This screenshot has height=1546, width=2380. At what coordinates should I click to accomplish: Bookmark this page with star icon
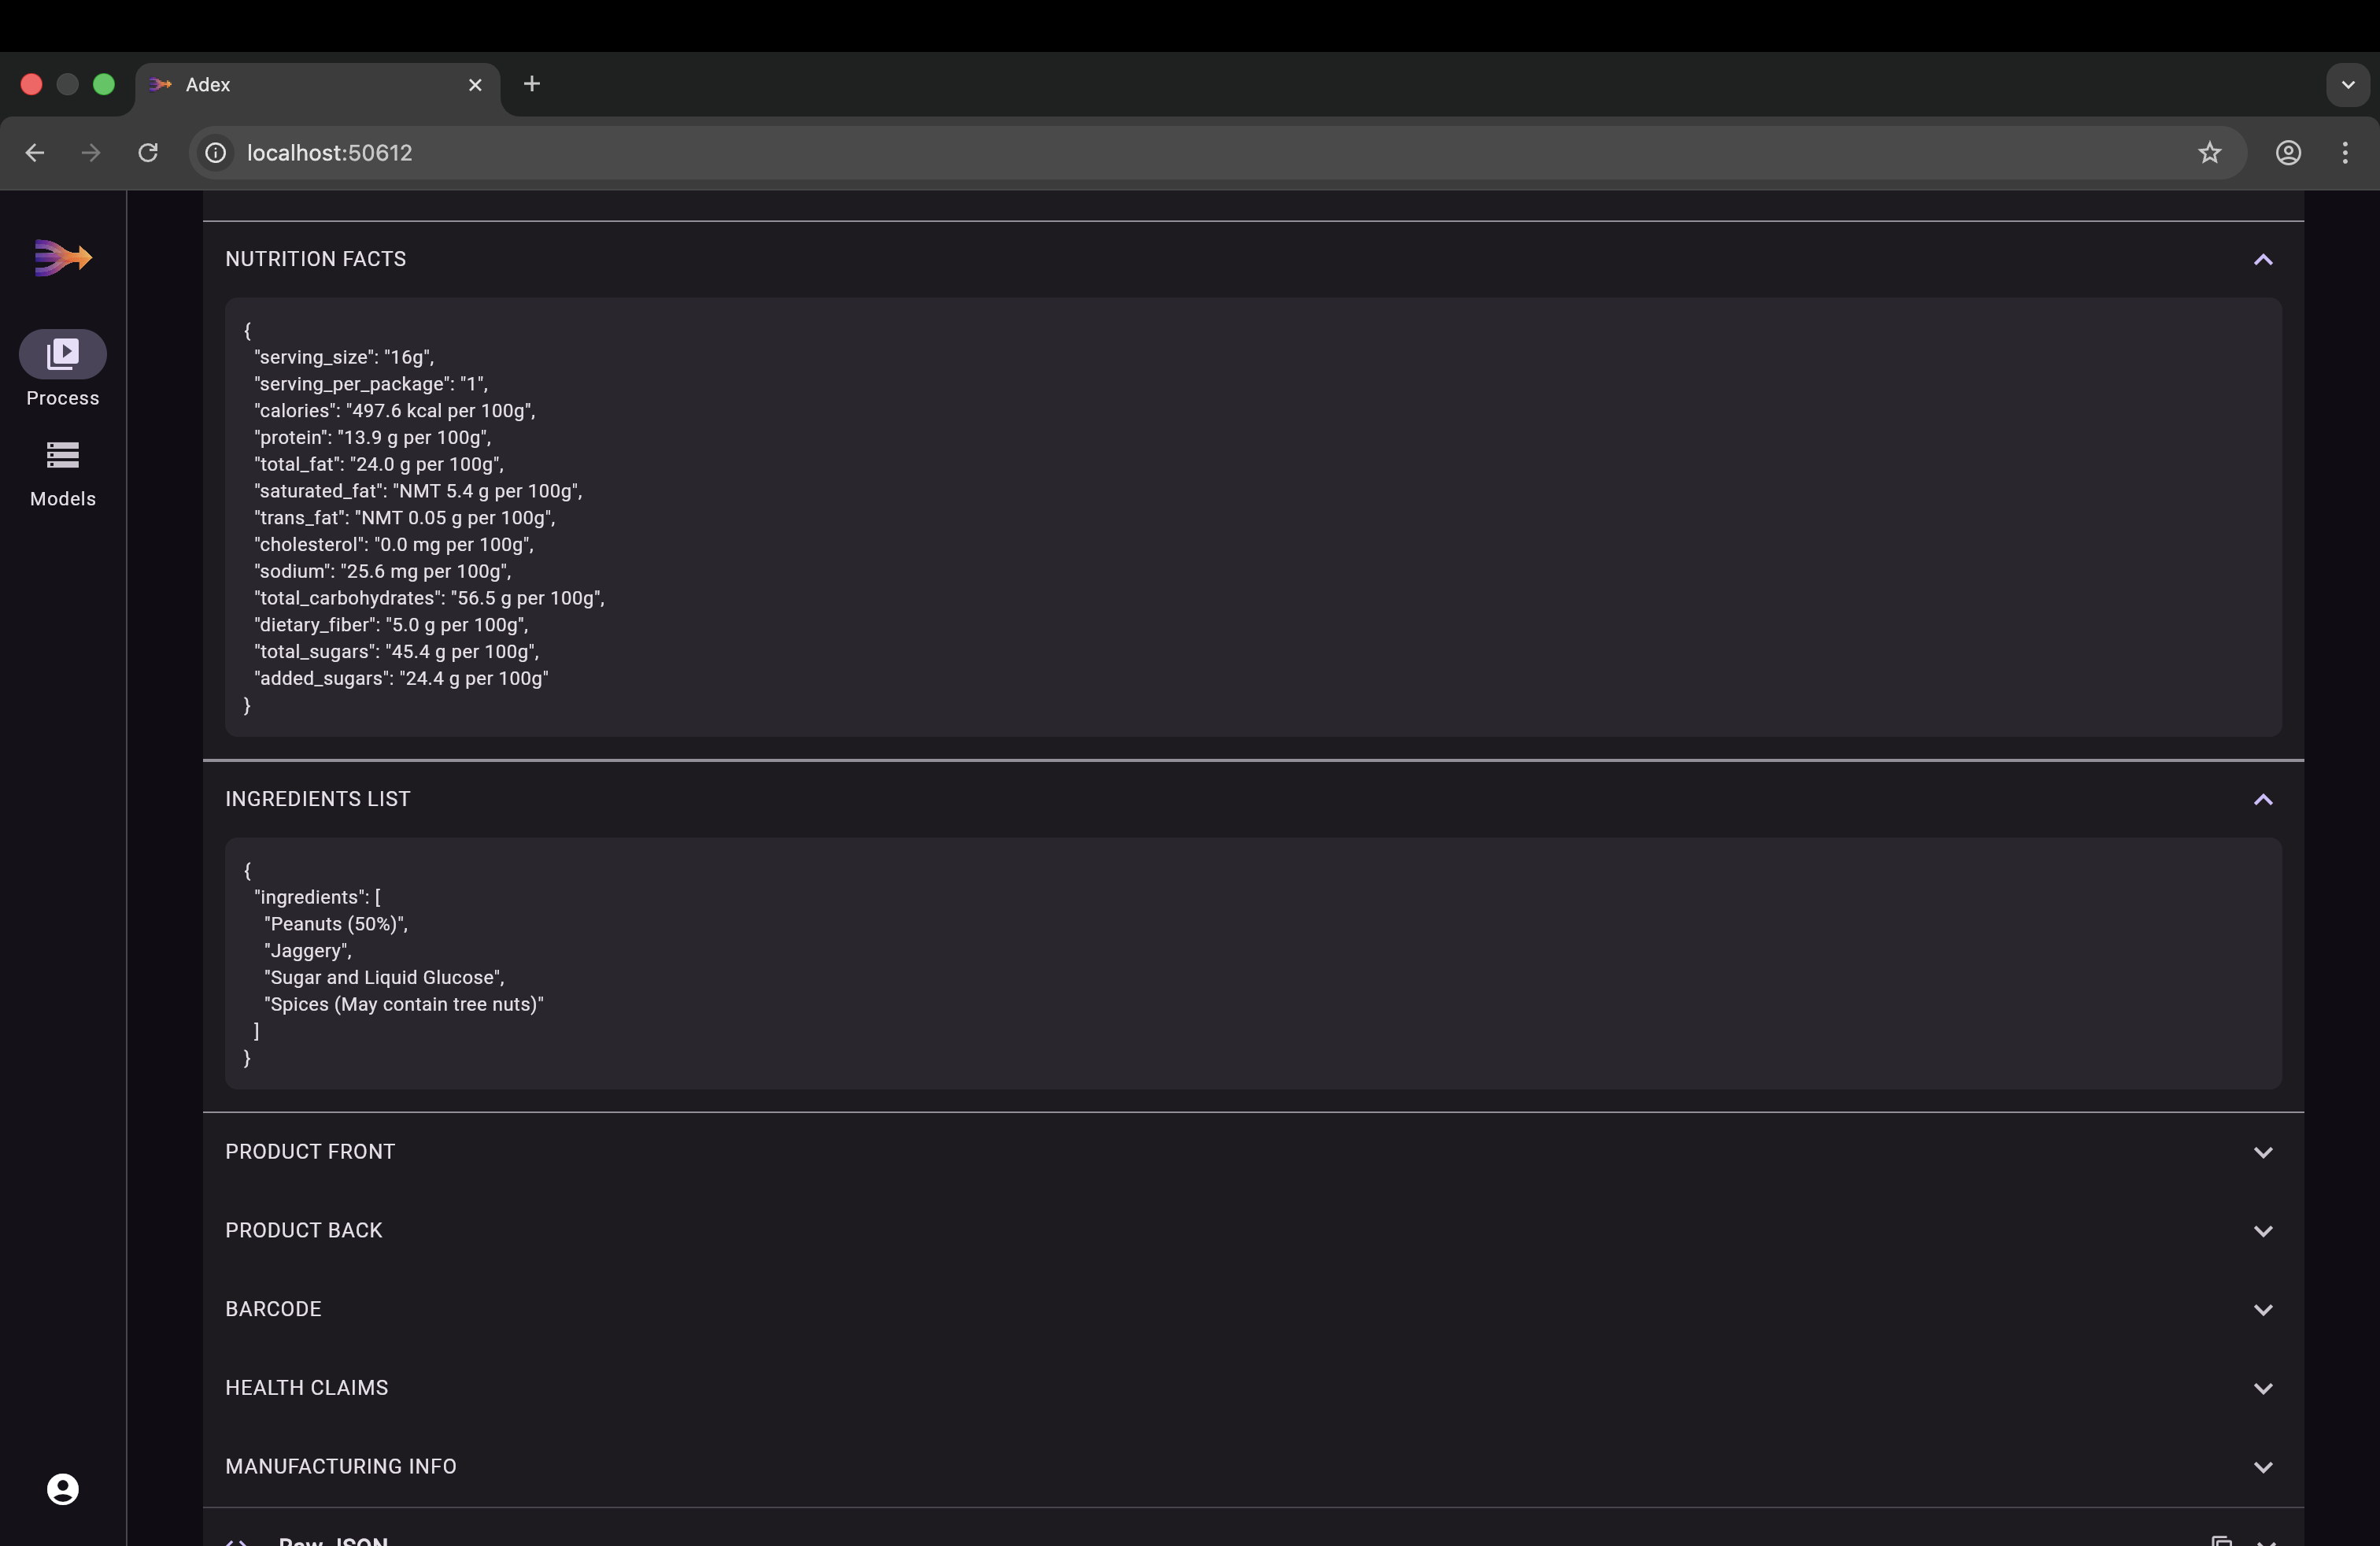coord(2209,152)
